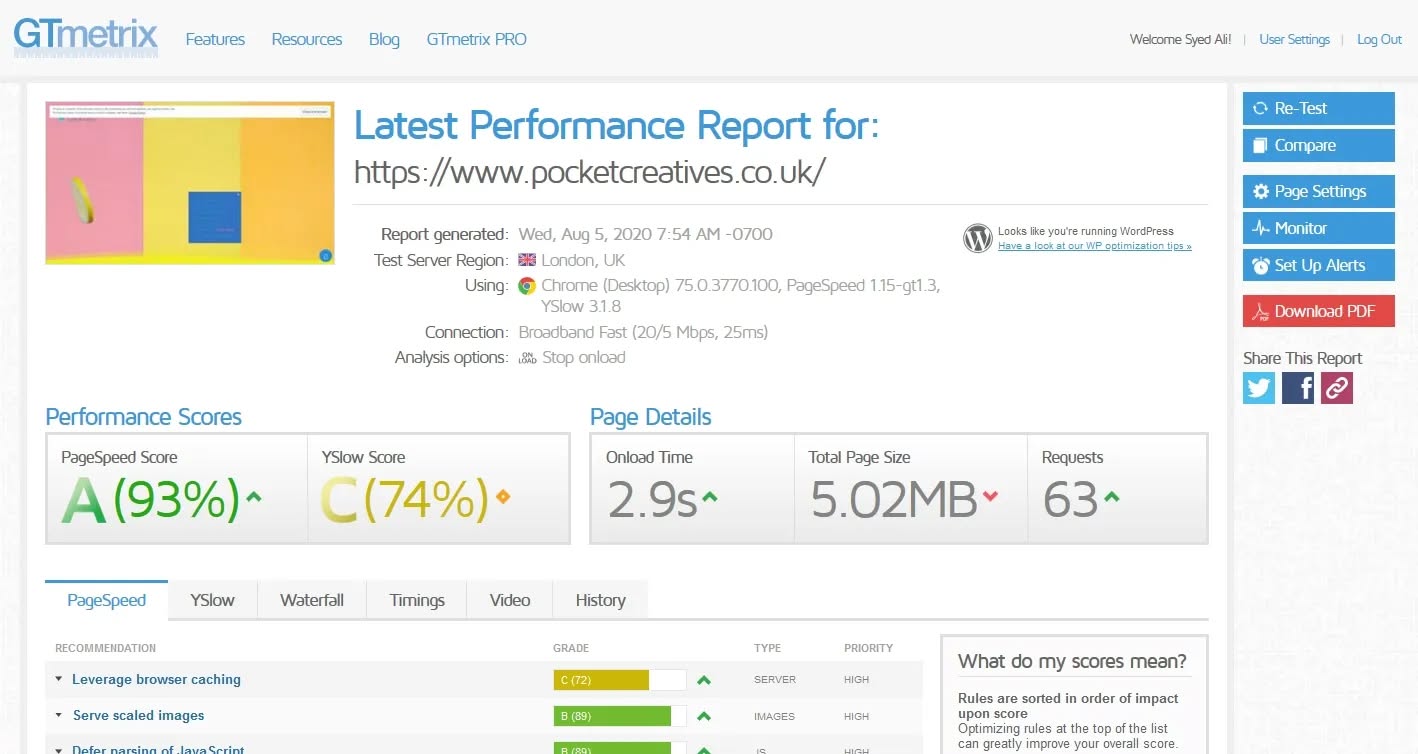1418x754 pixels.
Task: Switch to the YSlow tab
Action: point(212,600)
